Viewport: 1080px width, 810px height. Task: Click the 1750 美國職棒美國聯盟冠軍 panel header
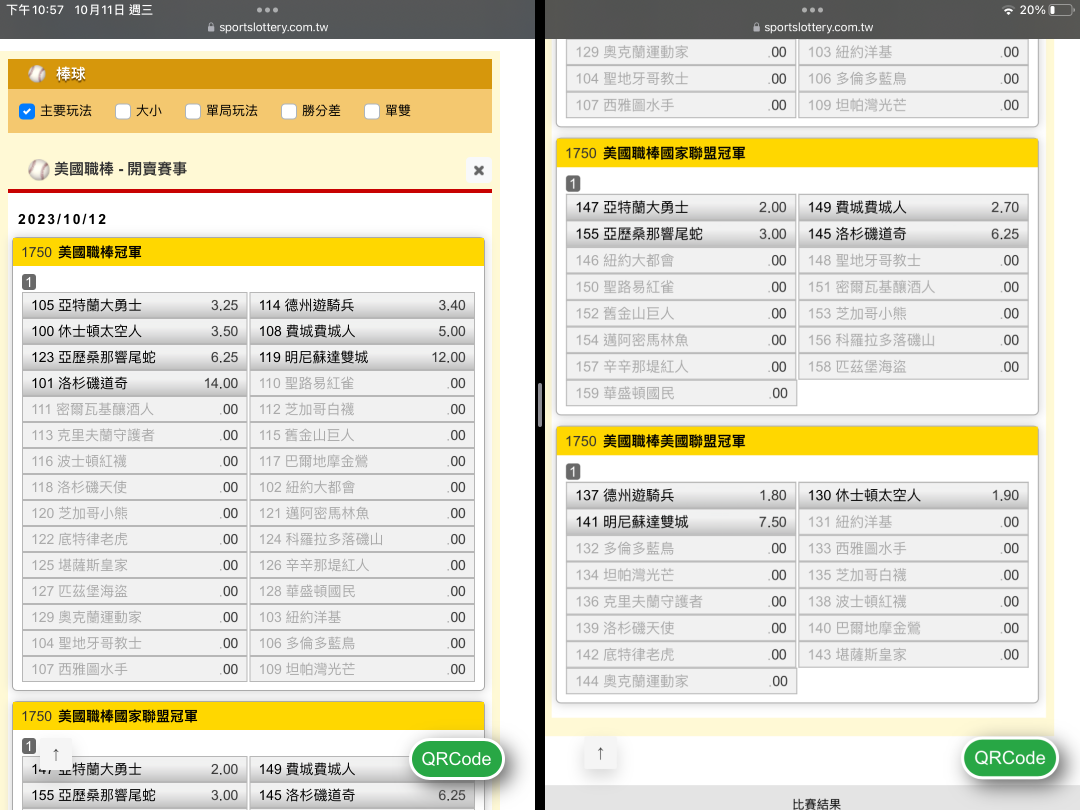click(x=797, y=441)
